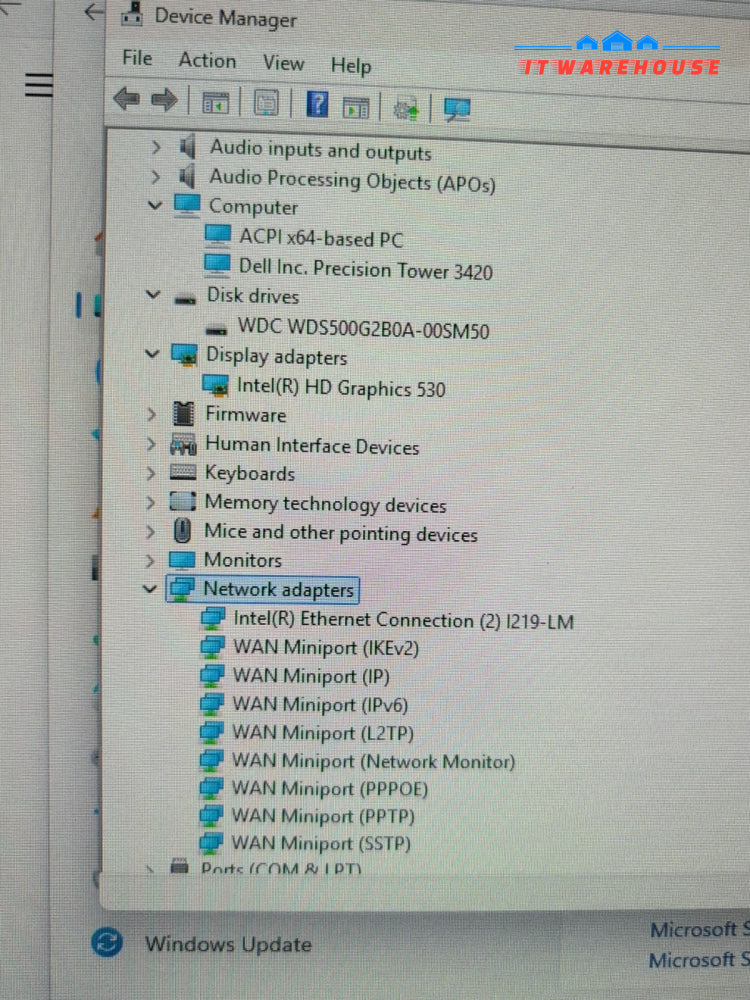
Task: Select WAN Miniport (IPv6)
Action: point(320,705)
